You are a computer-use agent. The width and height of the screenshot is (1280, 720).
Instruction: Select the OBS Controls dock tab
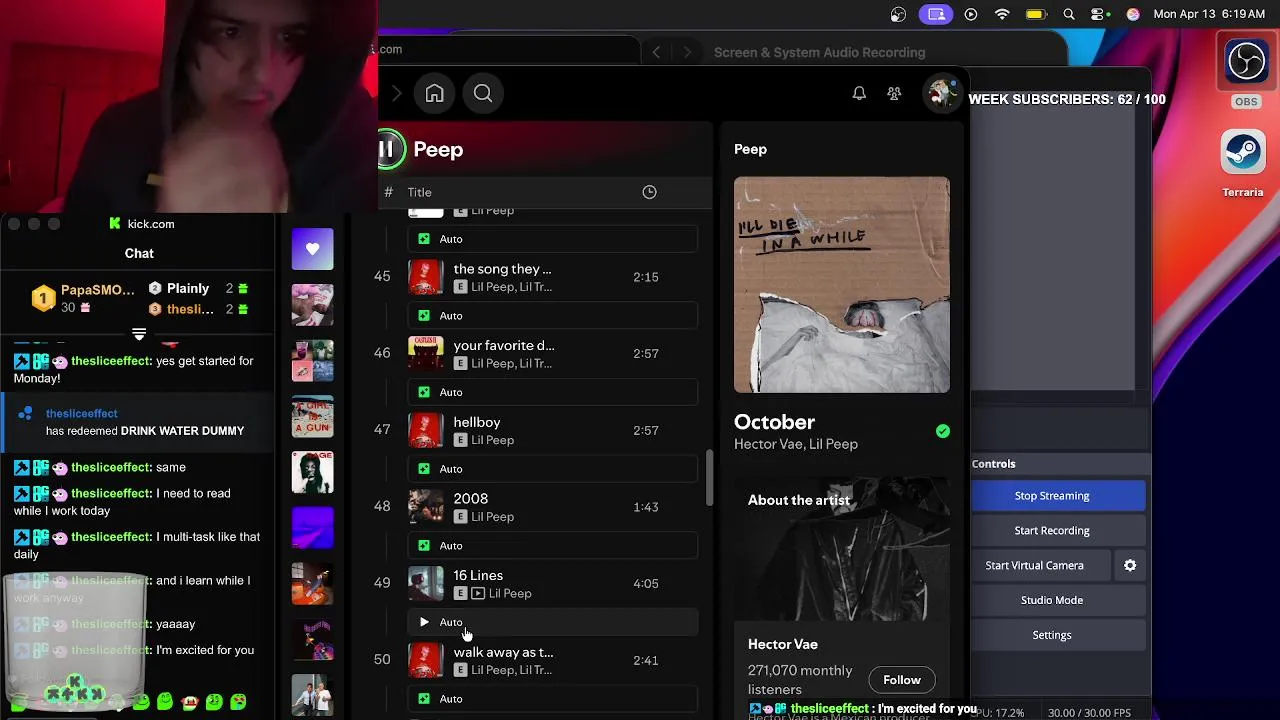point(994,464)
